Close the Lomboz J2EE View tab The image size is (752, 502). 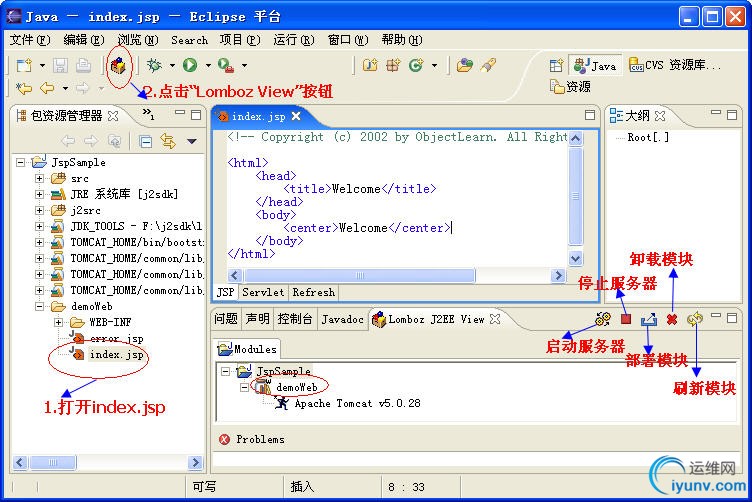(495, 319)
